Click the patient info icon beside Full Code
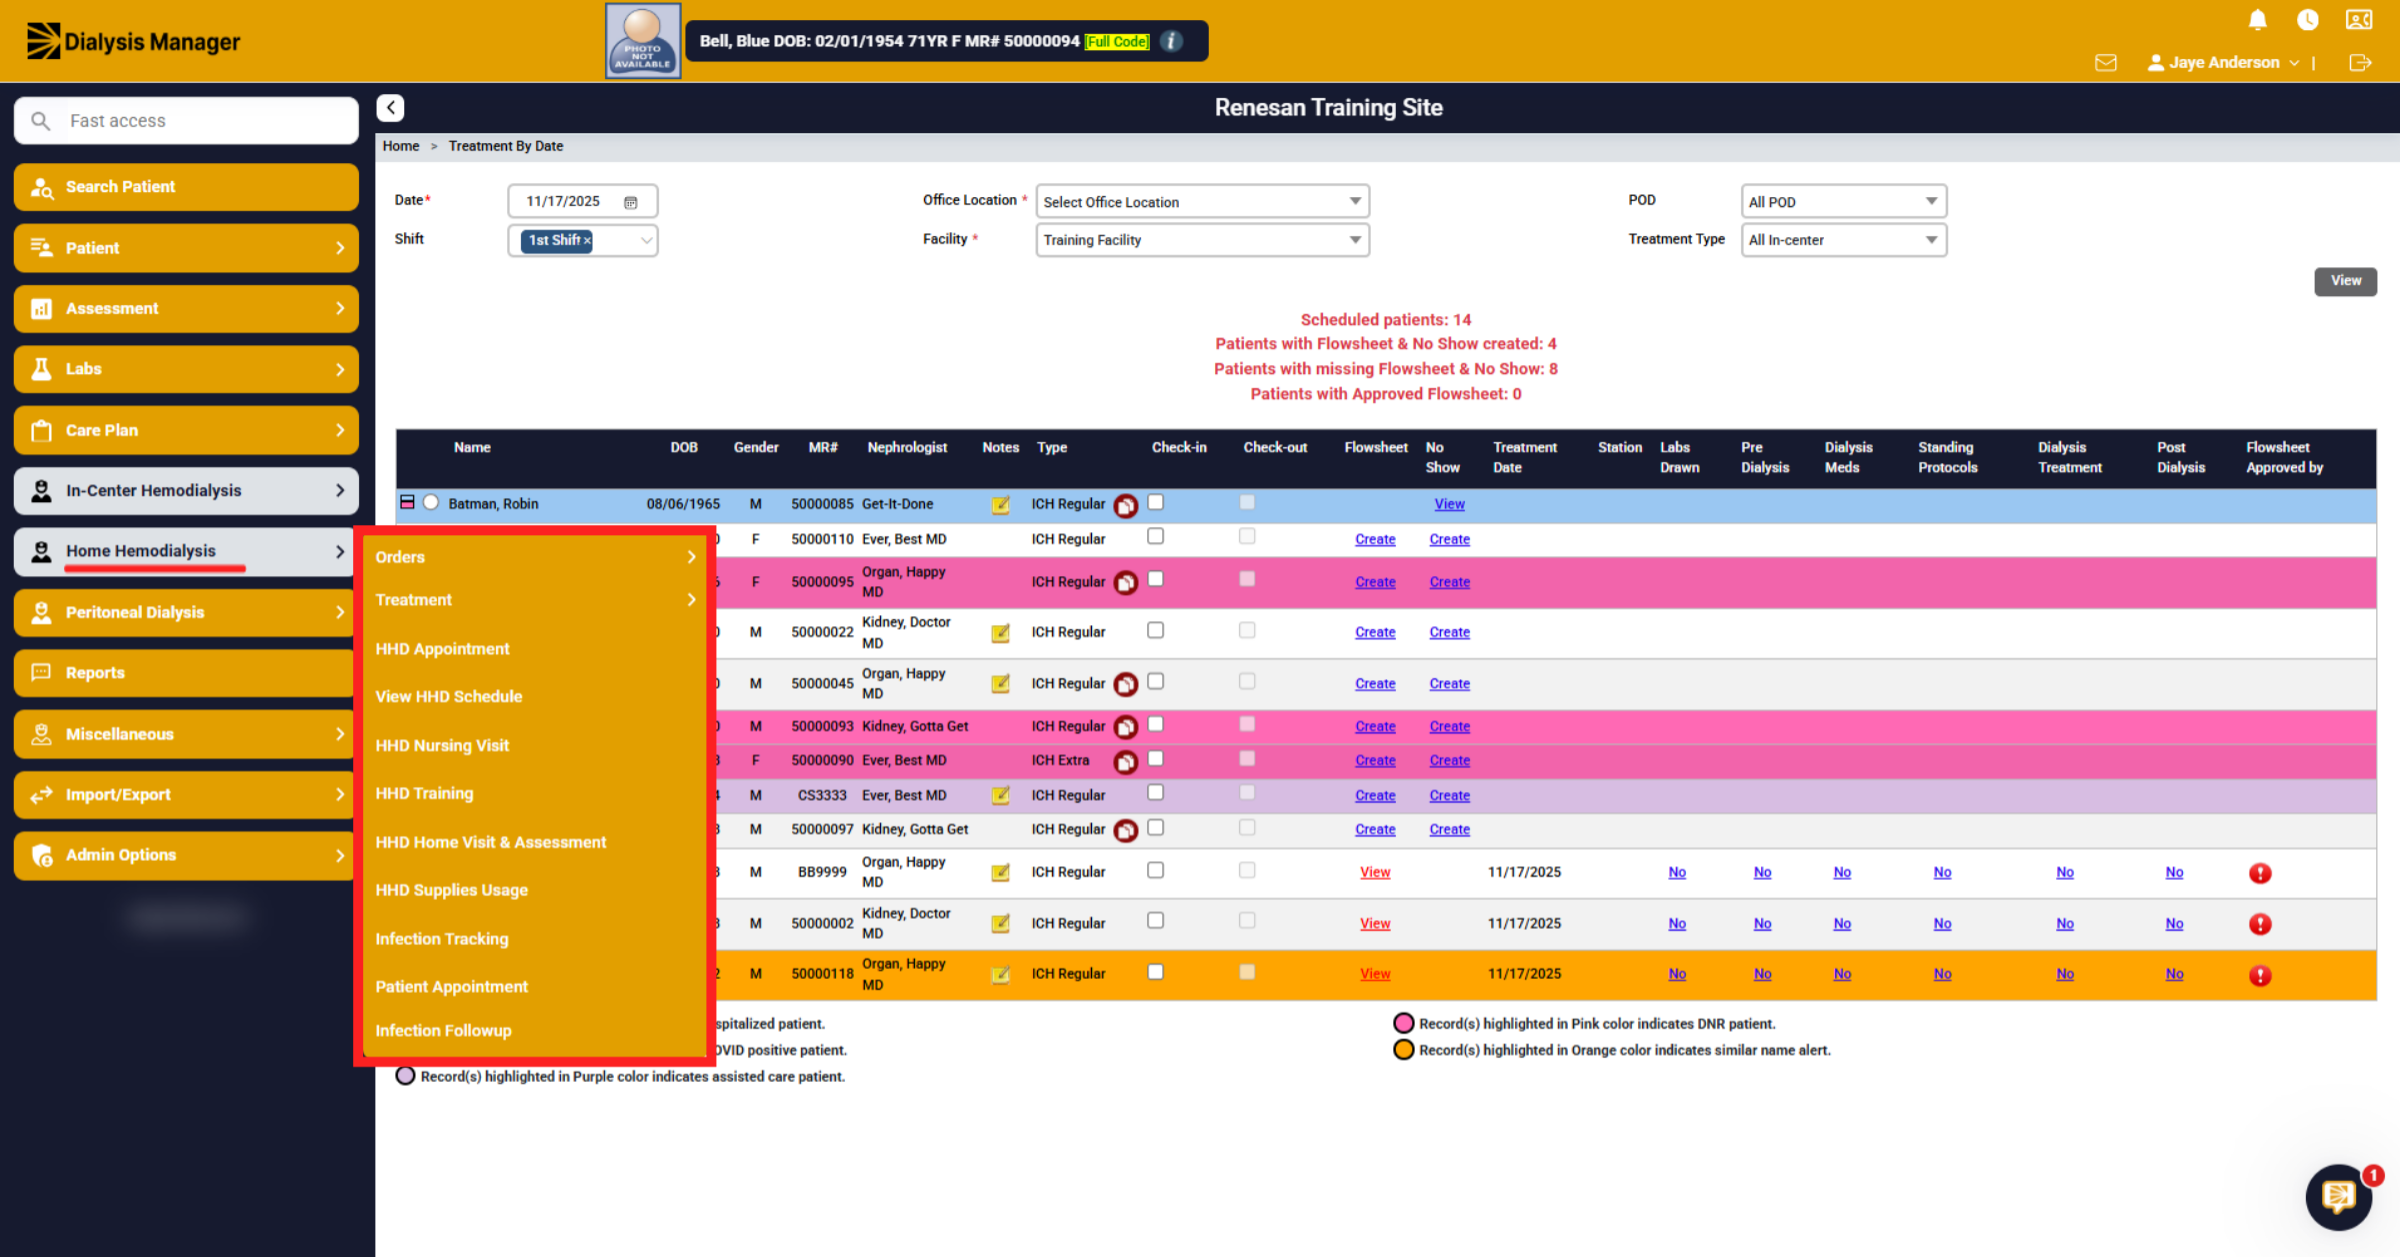The image size is (2400, 1257). 1172,41
